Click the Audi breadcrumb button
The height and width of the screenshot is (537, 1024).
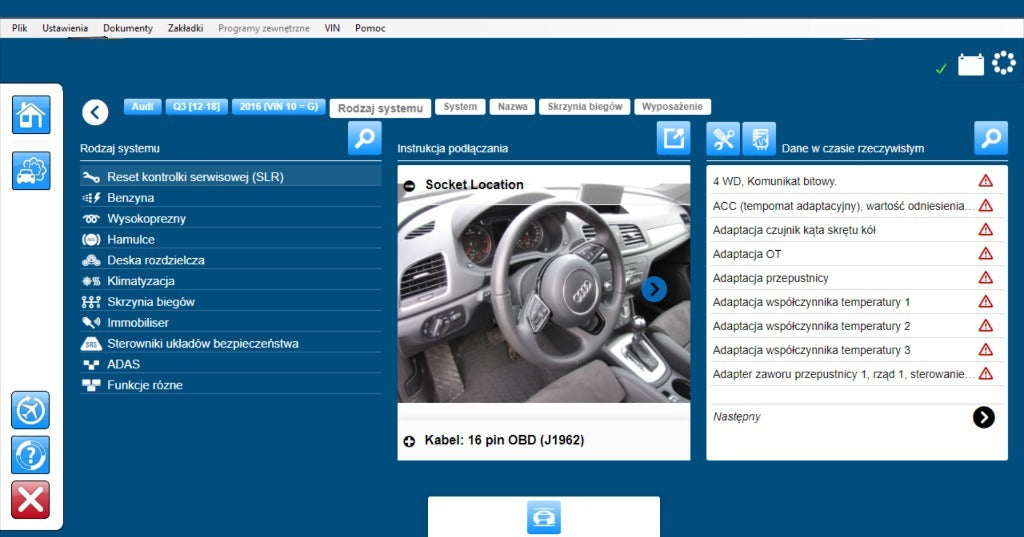tap(142, 106)
